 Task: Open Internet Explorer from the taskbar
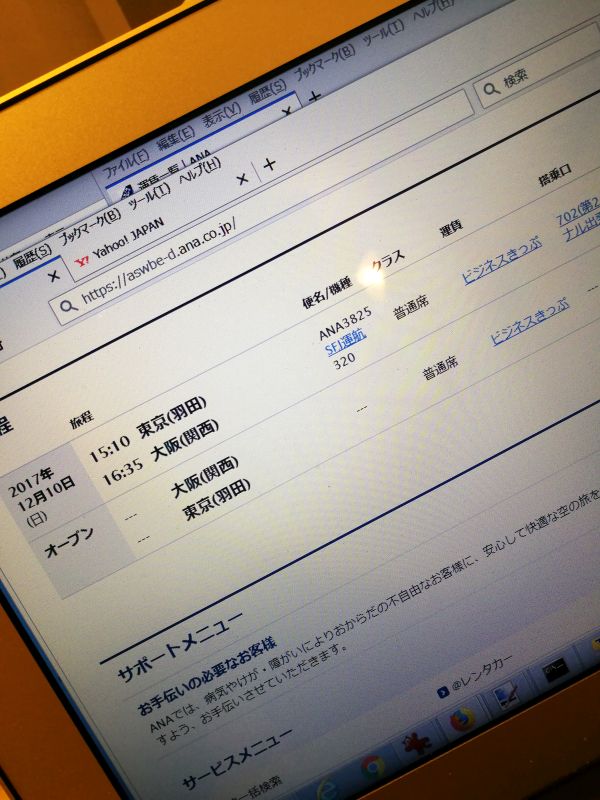[328, 790]
